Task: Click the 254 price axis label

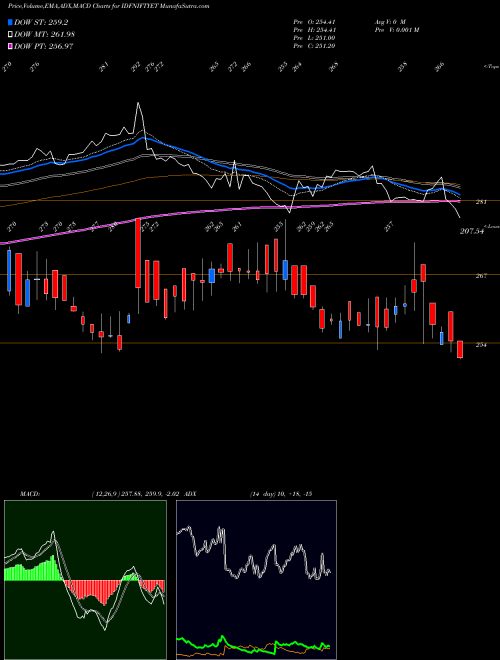Action: coord(481,345)
